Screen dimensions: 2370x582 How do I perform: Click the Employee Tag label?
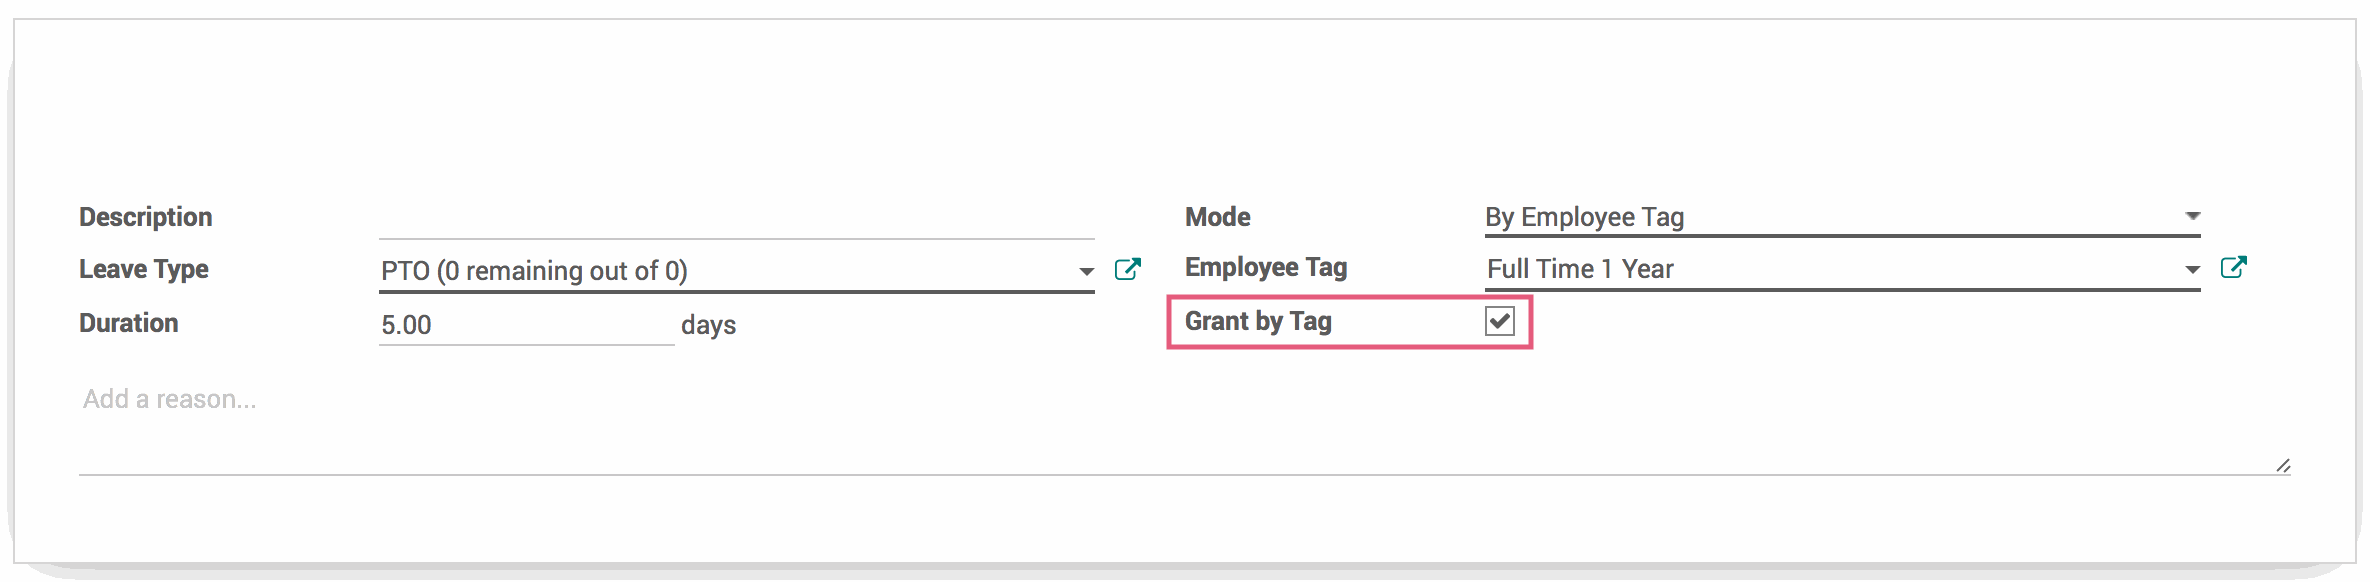pyautogui.click(x=1266, y=267)
